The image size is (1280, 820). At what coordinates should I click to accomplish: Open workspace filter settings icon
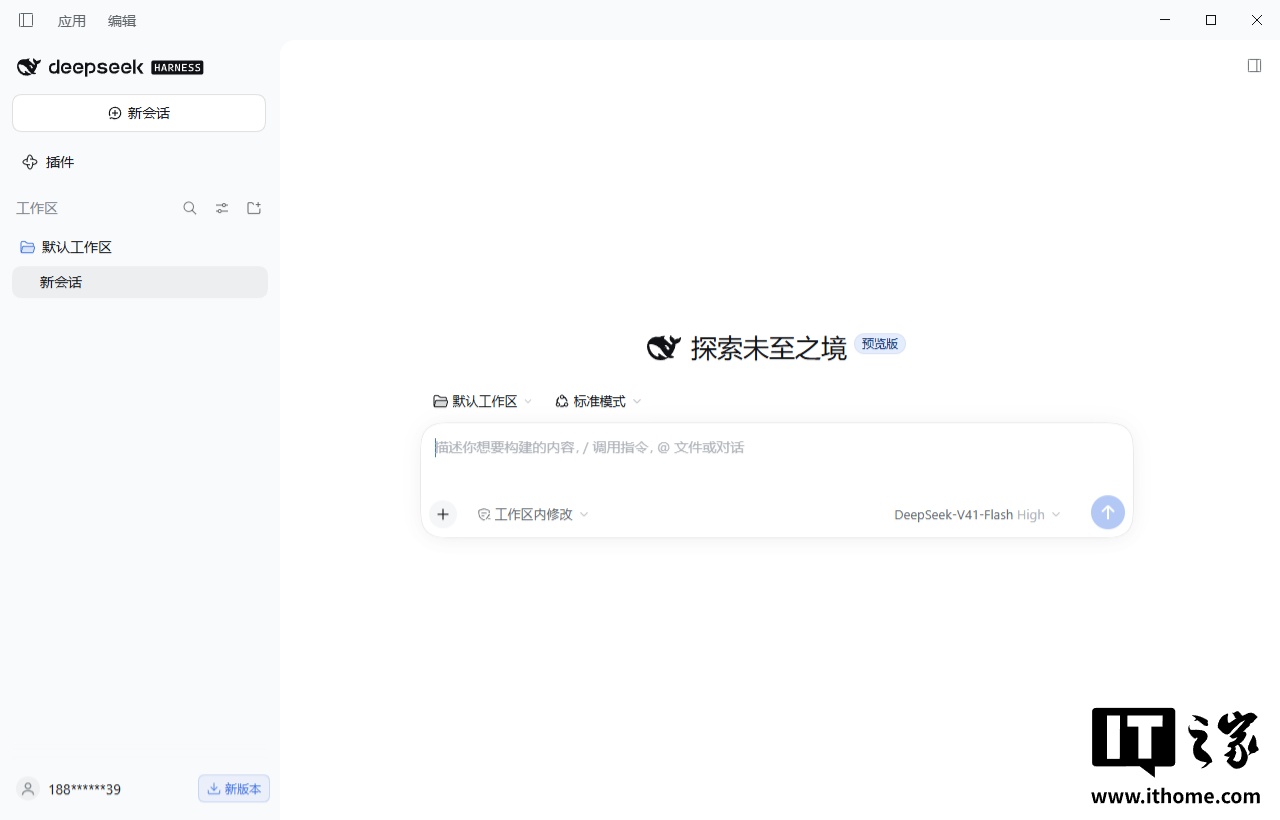point(222,208)
